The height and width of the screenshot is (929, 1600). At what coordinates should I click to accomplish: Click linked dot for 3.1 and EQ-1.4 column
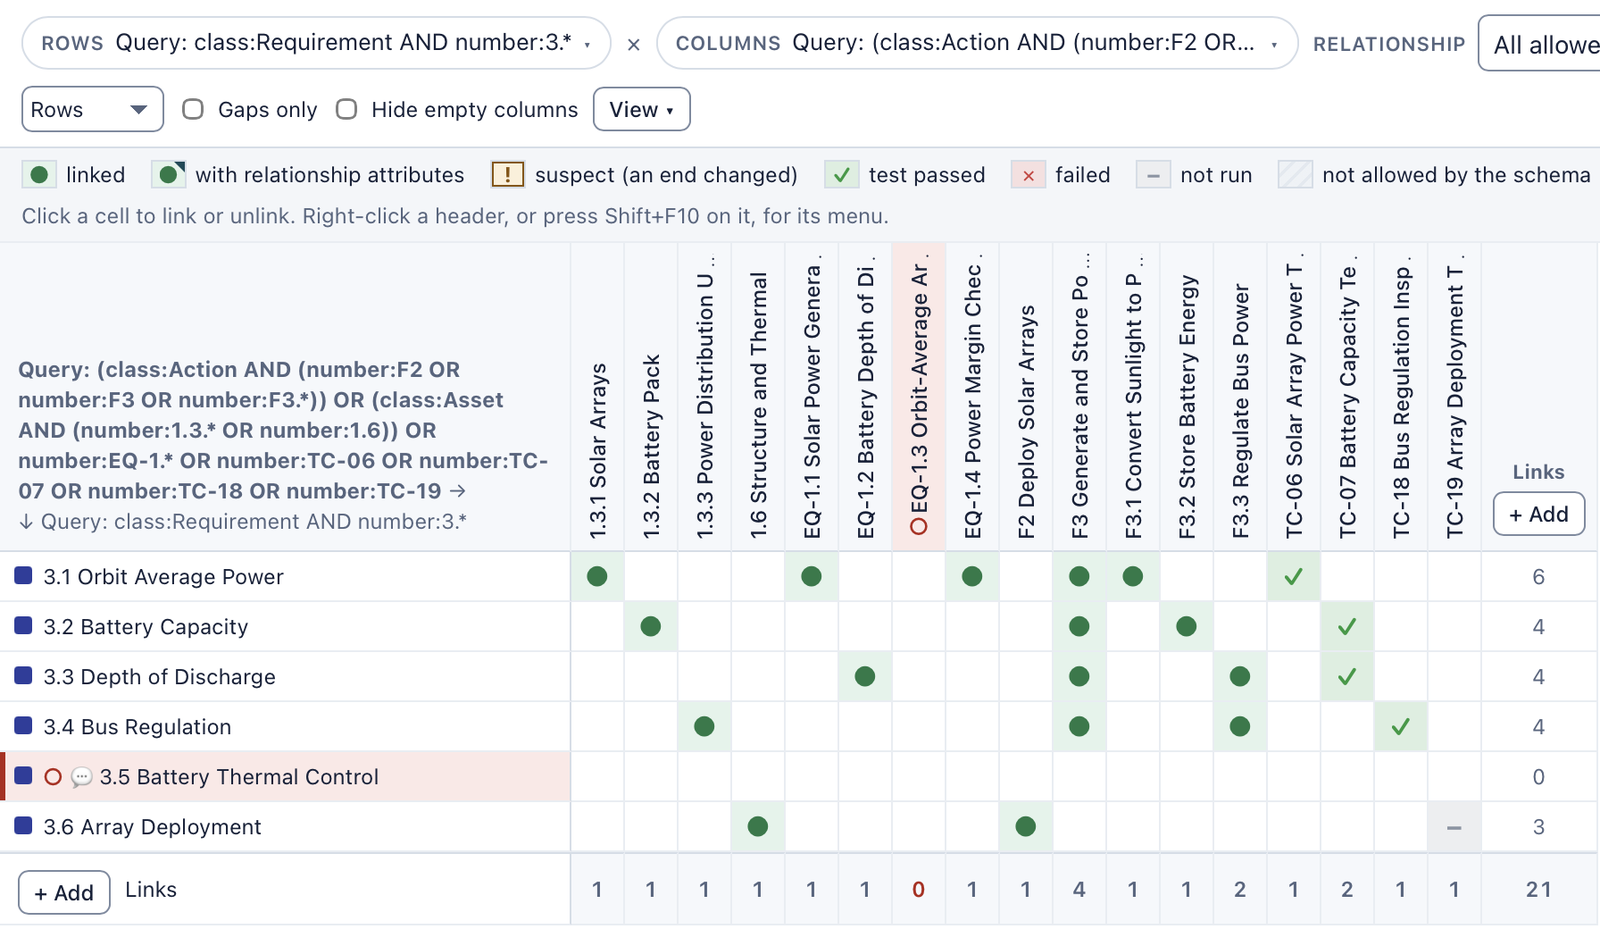972,576
